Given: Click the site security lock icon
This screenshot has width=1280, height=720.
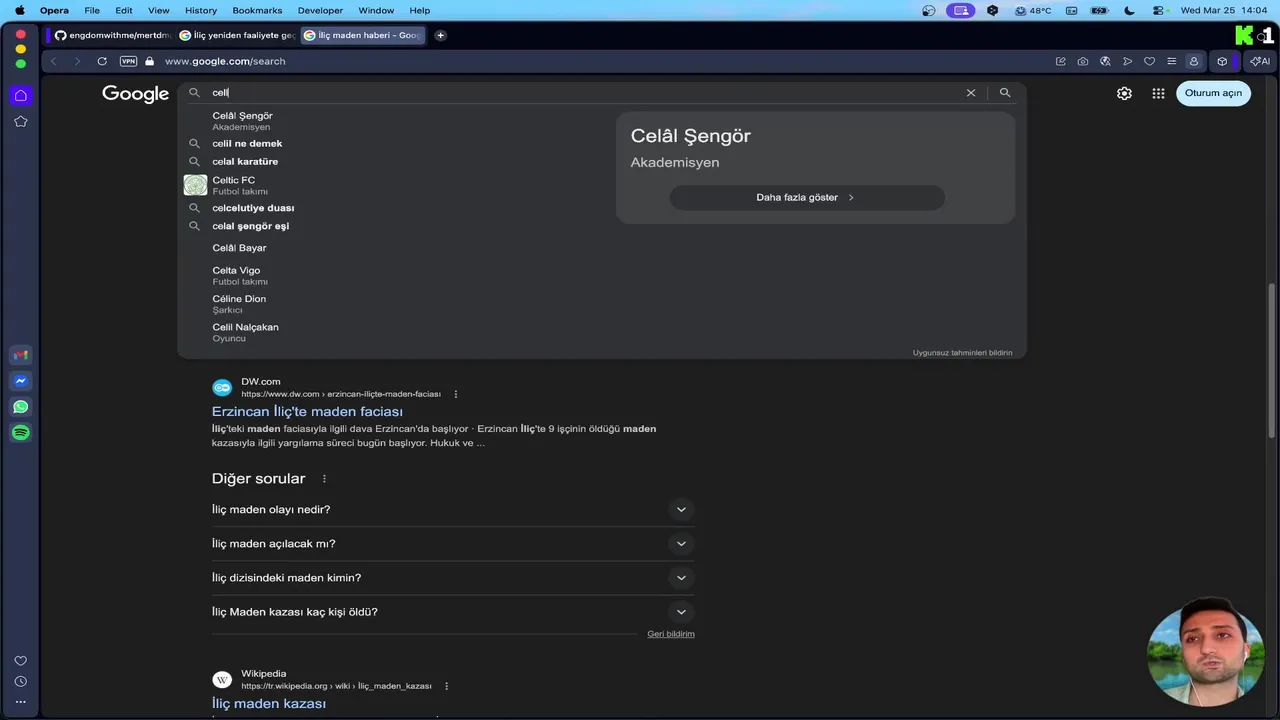Looking at the screenshot, I should click(x=150, y=61).
